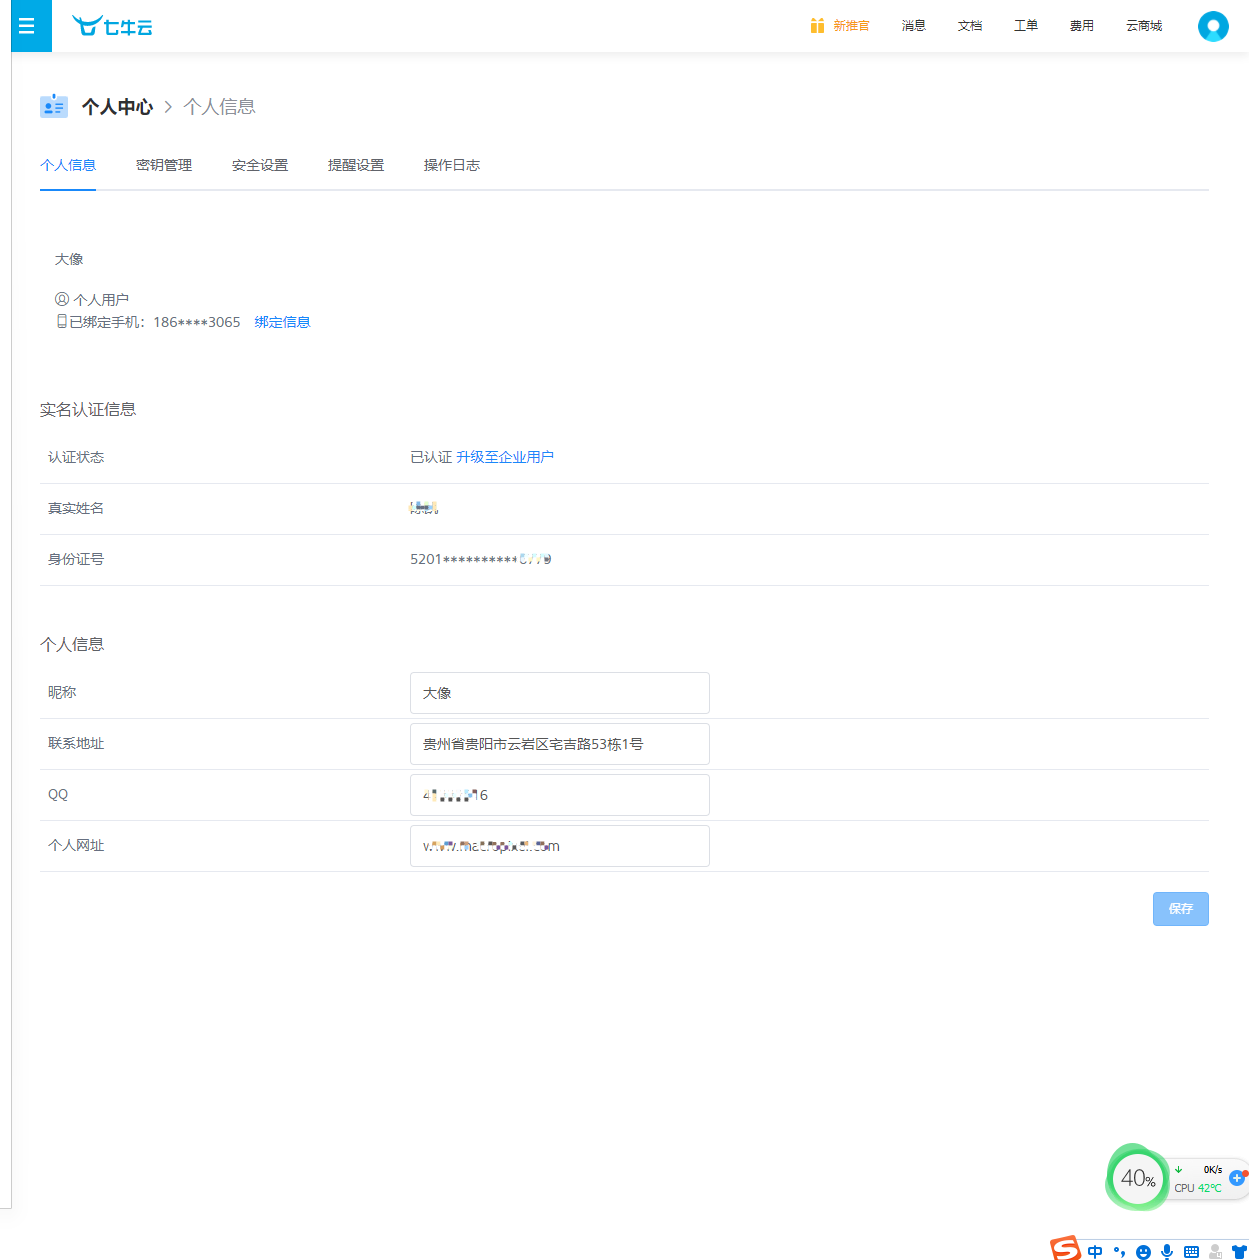This screenshot has height=1260, width=1249.
Task: Click the 绑定信息 link
Action: [x=282, y=322]
